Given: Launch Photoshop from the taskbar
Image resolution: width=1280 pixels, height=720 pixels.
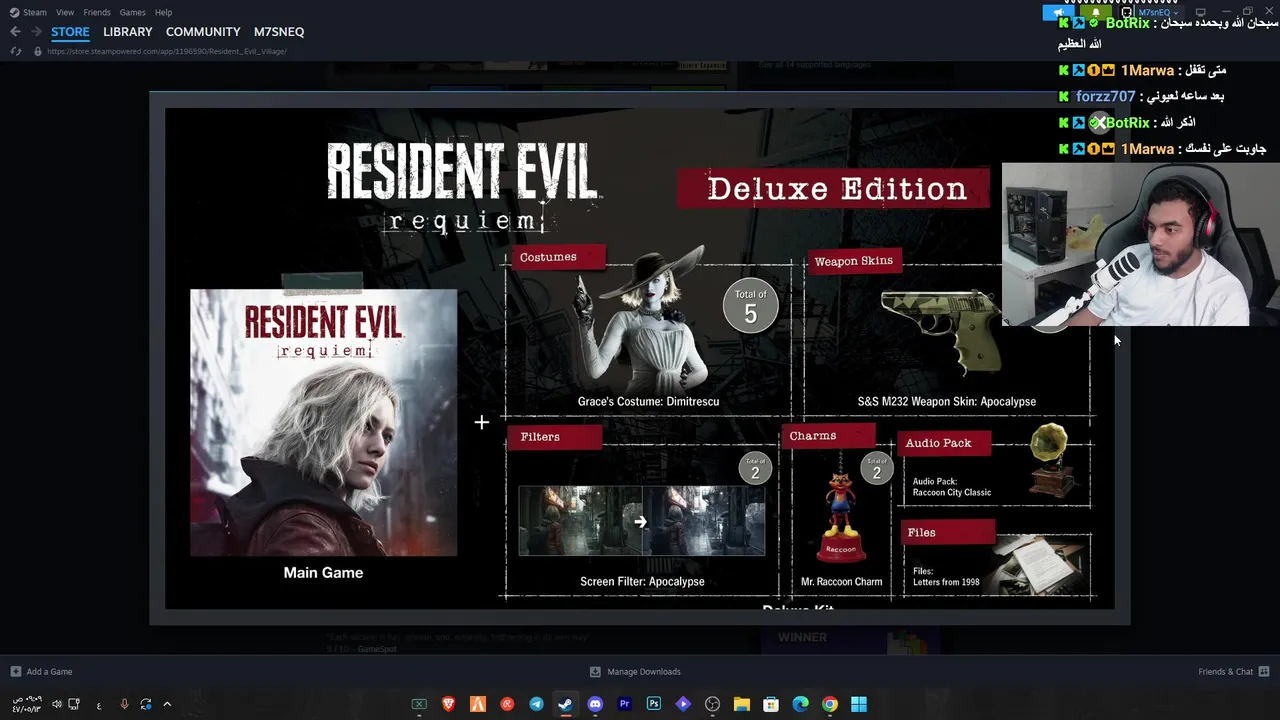Looking at the screenshot, I should pos(654,704).
